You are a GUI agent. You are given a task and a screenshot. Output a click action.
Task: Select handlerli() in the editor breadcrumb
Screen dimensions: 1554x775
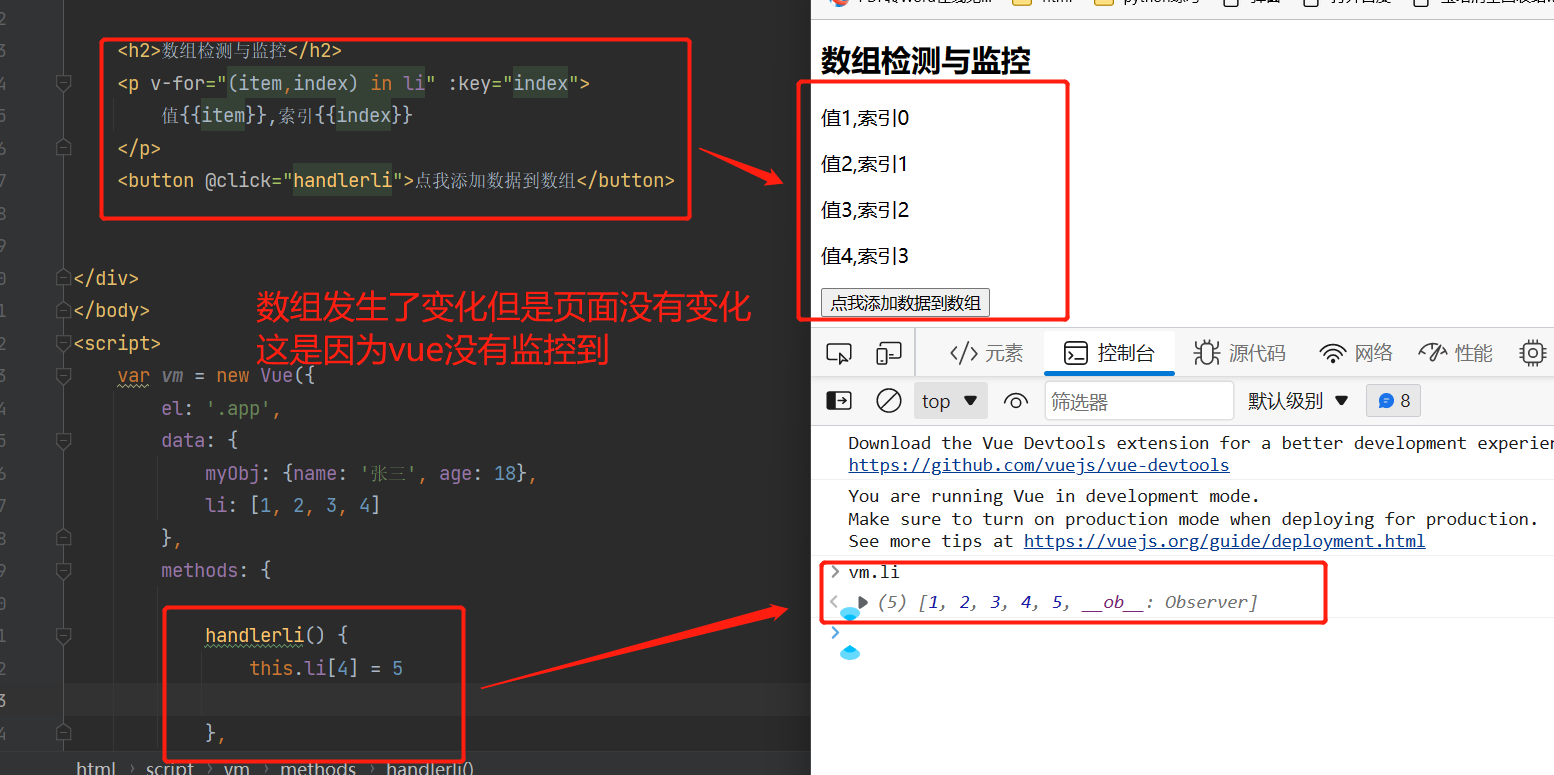(x=430, y=768)
